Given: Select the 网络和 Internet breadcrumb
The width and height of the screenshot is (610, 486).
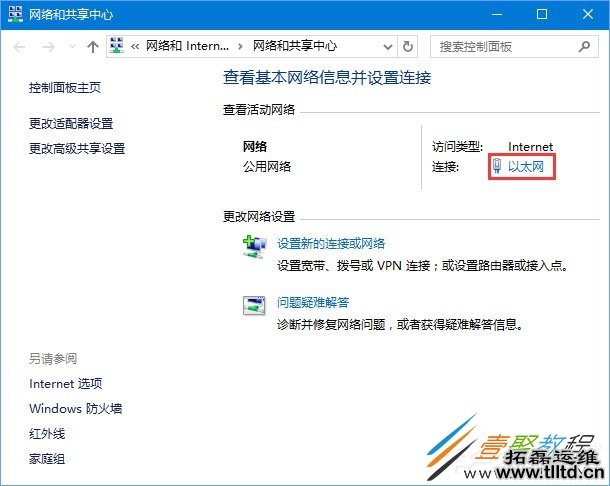Looking at the screenshot, I should click(187, 46).
